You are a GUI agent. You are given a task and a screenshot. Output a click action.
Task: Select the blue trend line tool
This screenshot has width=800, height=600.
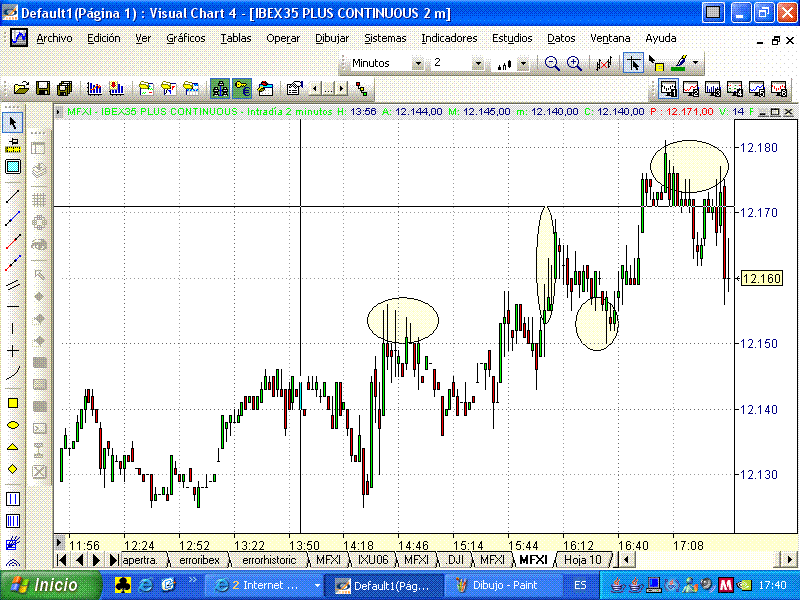coord(13,218)
